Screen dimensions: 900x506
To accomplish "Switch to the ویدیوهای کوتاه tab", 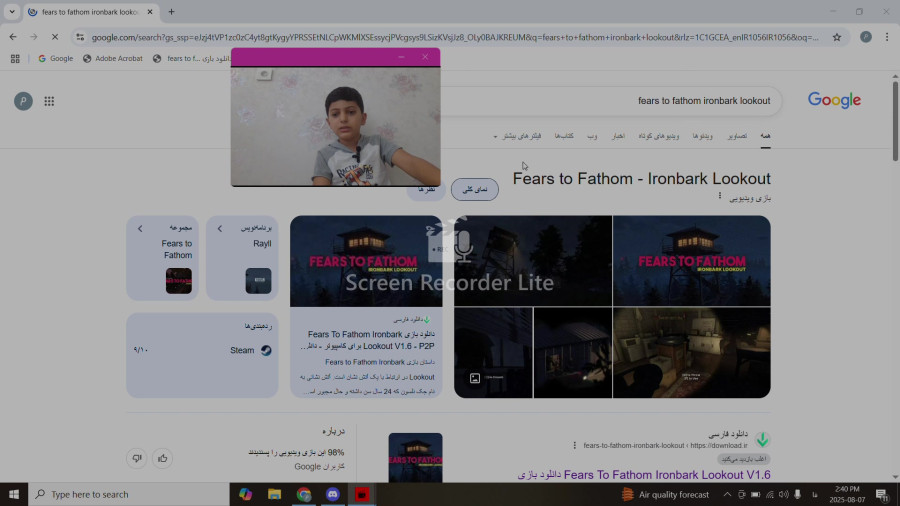I will pos(658,137).
